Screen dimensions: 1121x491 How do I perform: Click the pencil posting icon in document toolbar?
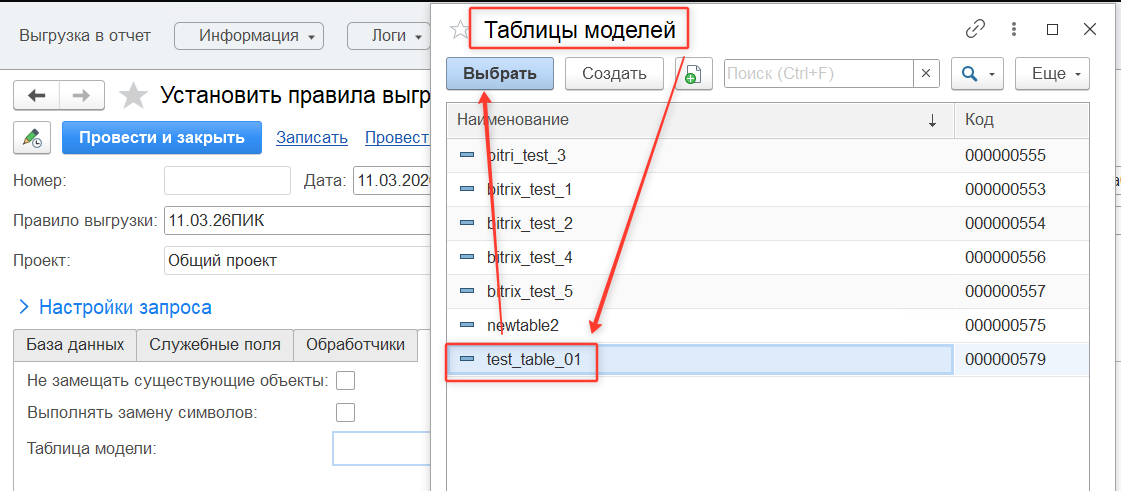tap(32, 138)
